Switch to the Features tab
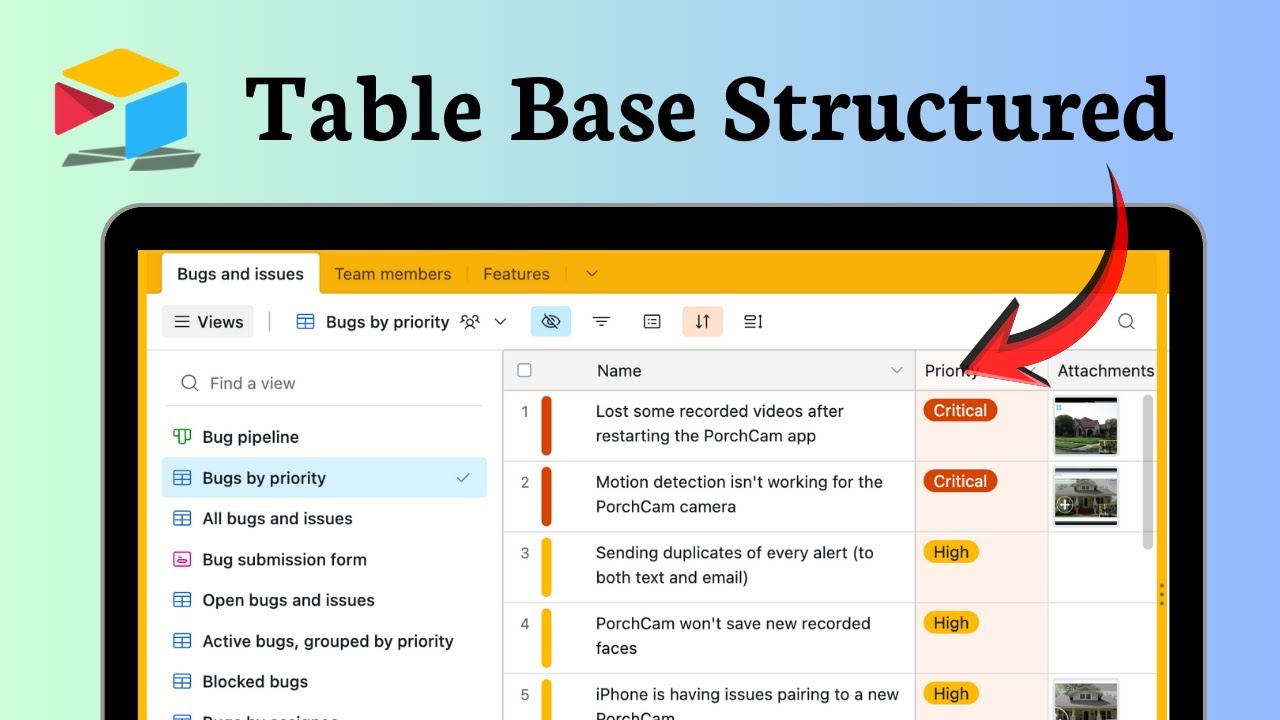The width and height of the screenshot is (1280, 720). click(516, 274)
